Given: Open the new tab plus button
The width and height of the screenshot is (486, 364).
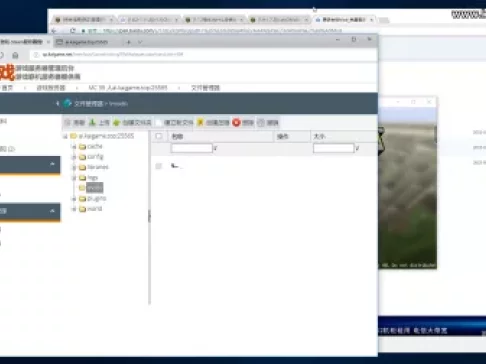Looking at the screenshot, I should click(x=129, y=42).
